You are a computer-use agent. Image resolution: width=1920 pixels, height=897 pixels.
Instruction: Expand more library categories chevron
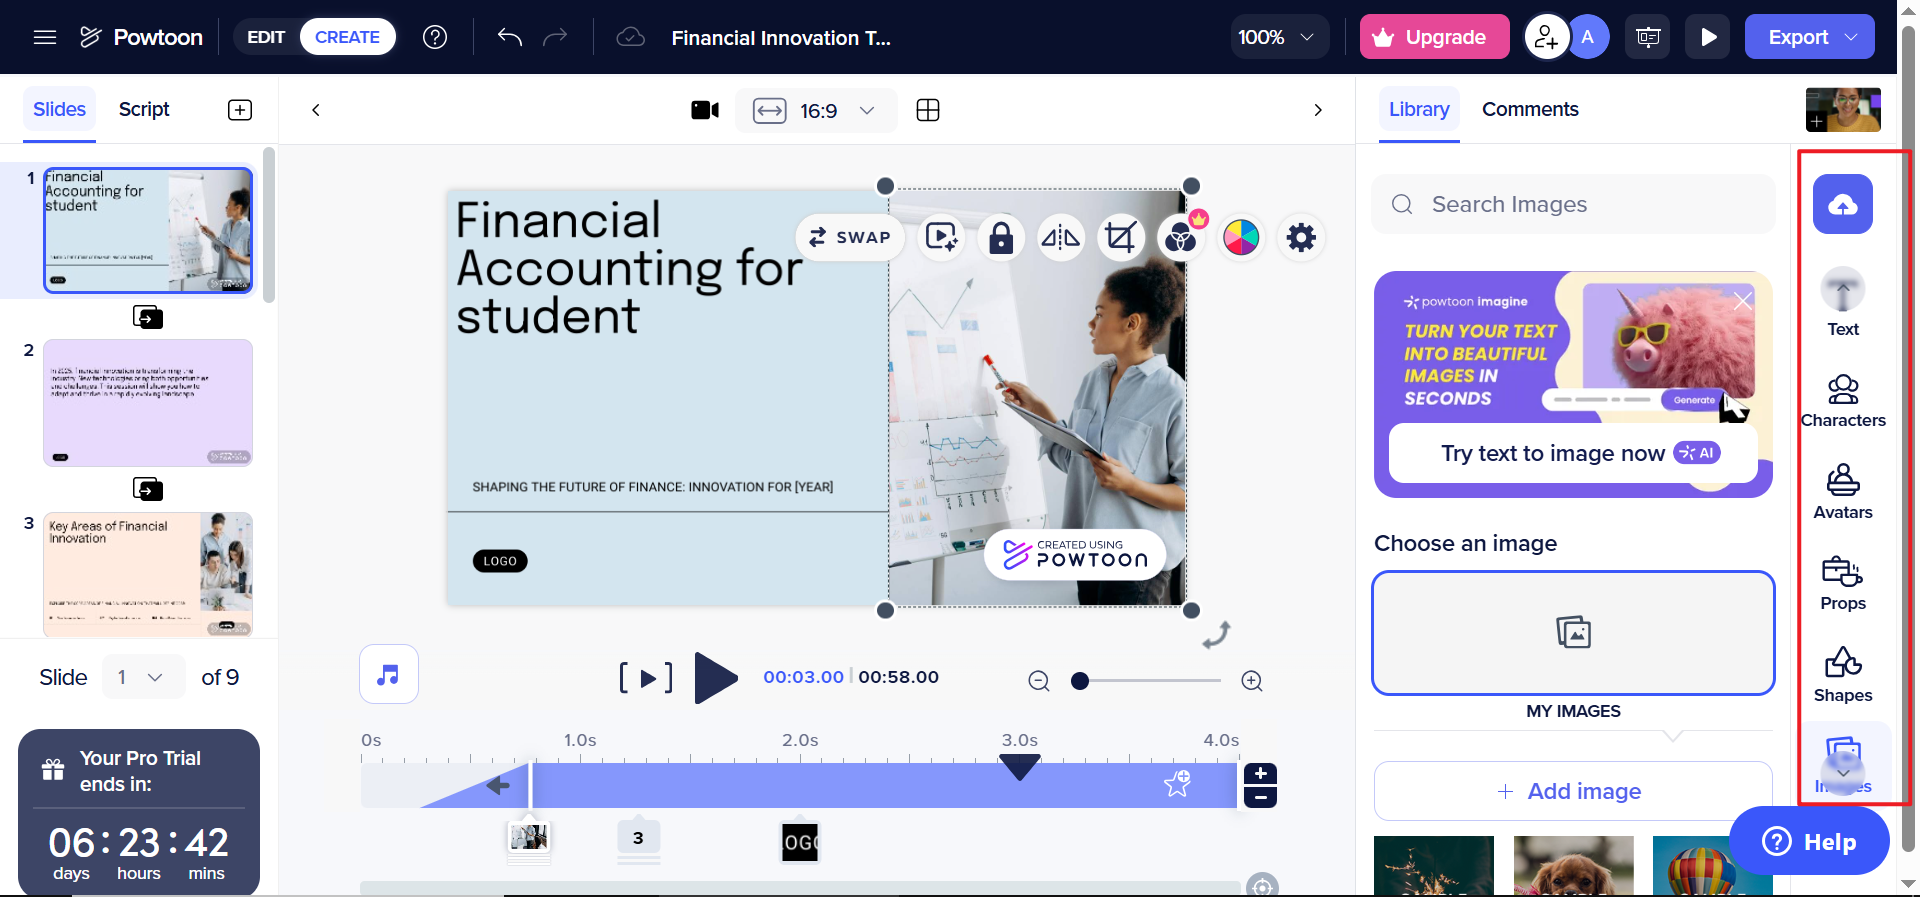tap(1843, 773)
